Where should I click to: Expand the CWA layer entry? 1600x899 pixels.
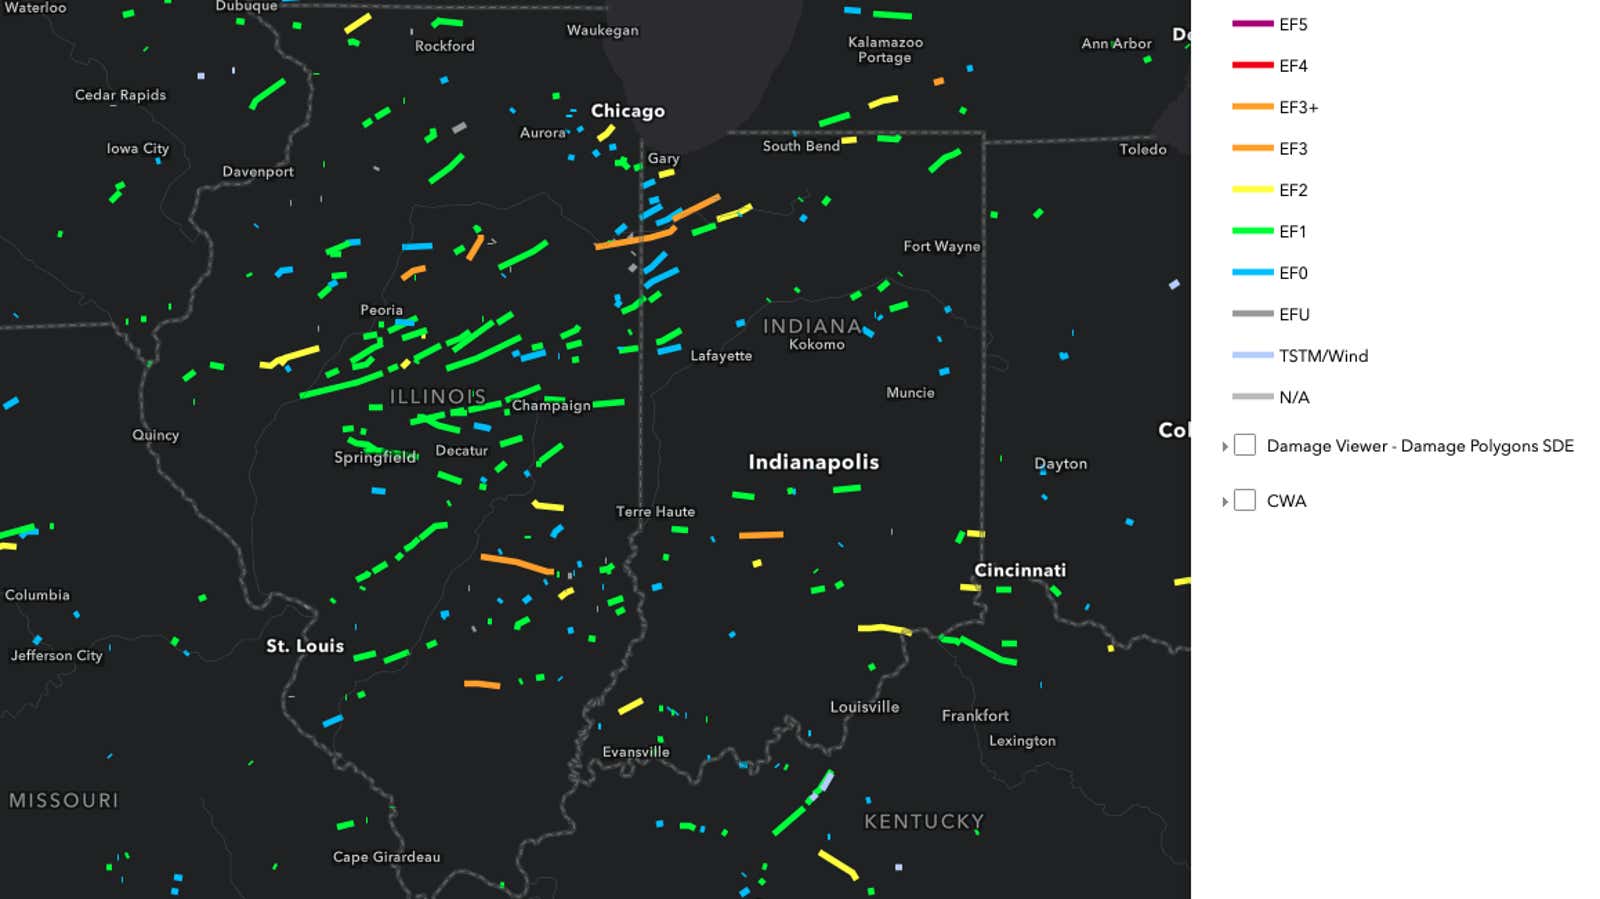click(1224, 501)
